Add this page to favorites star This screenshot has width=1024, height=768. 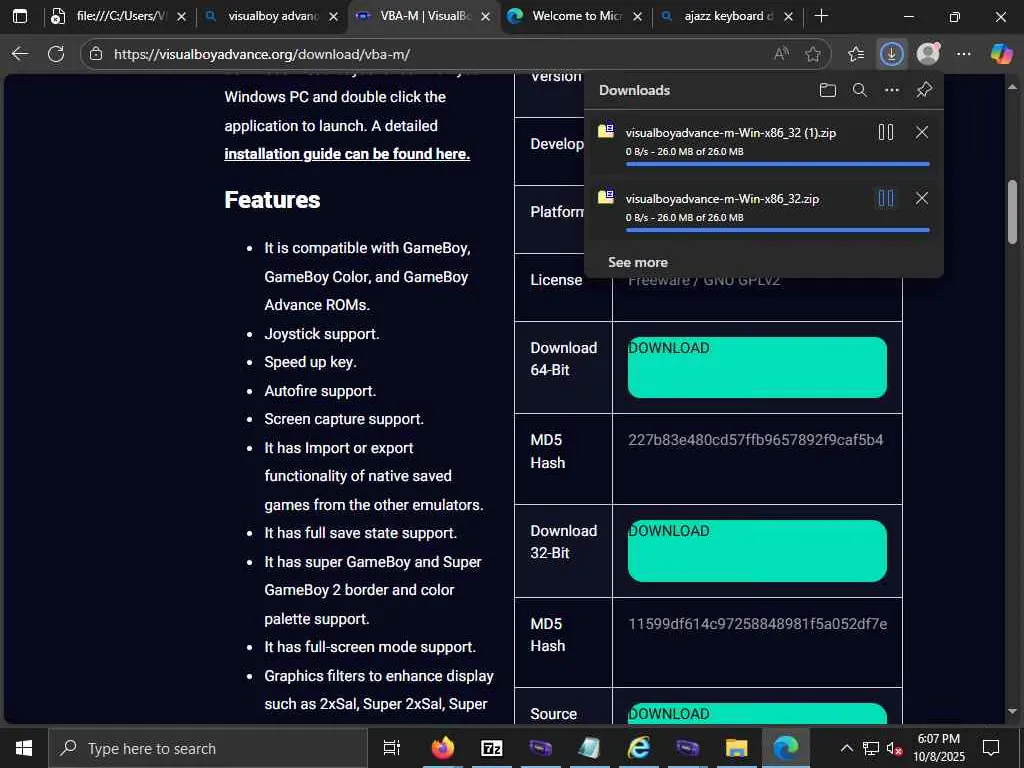(812, 54)
